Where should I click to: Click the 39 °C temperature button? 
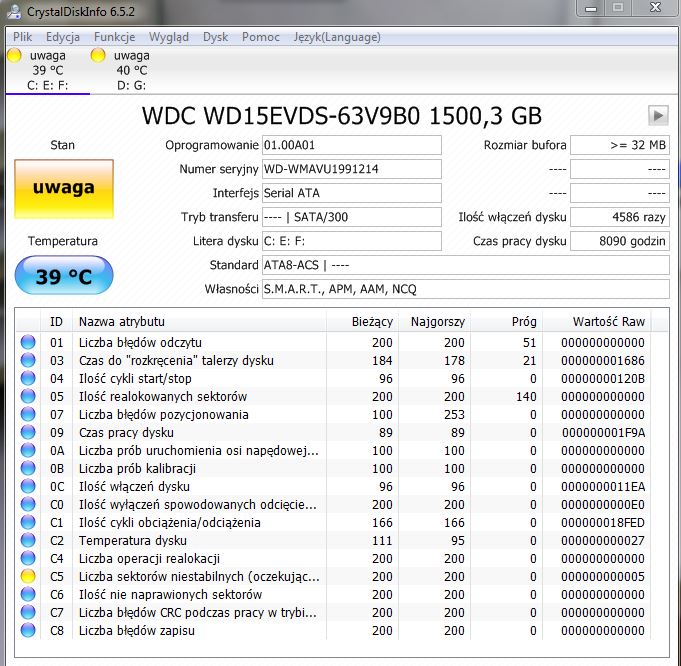point(64,275)
